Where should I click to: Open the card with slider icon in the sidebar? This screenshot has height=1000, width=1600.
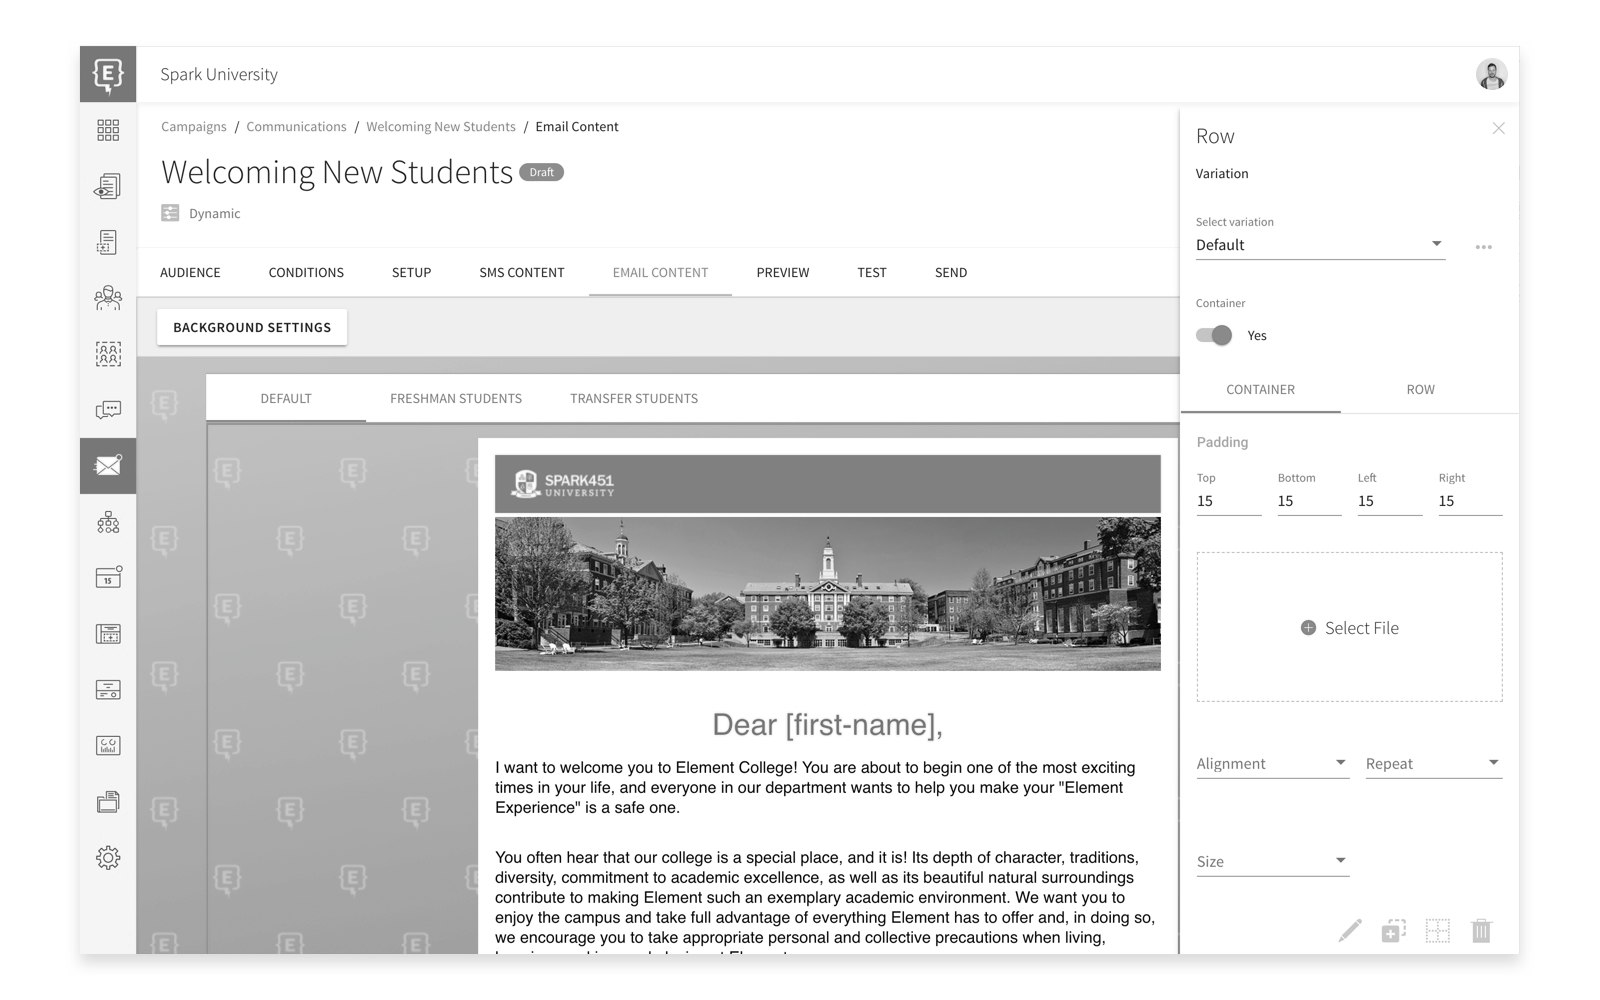[108, 689]
